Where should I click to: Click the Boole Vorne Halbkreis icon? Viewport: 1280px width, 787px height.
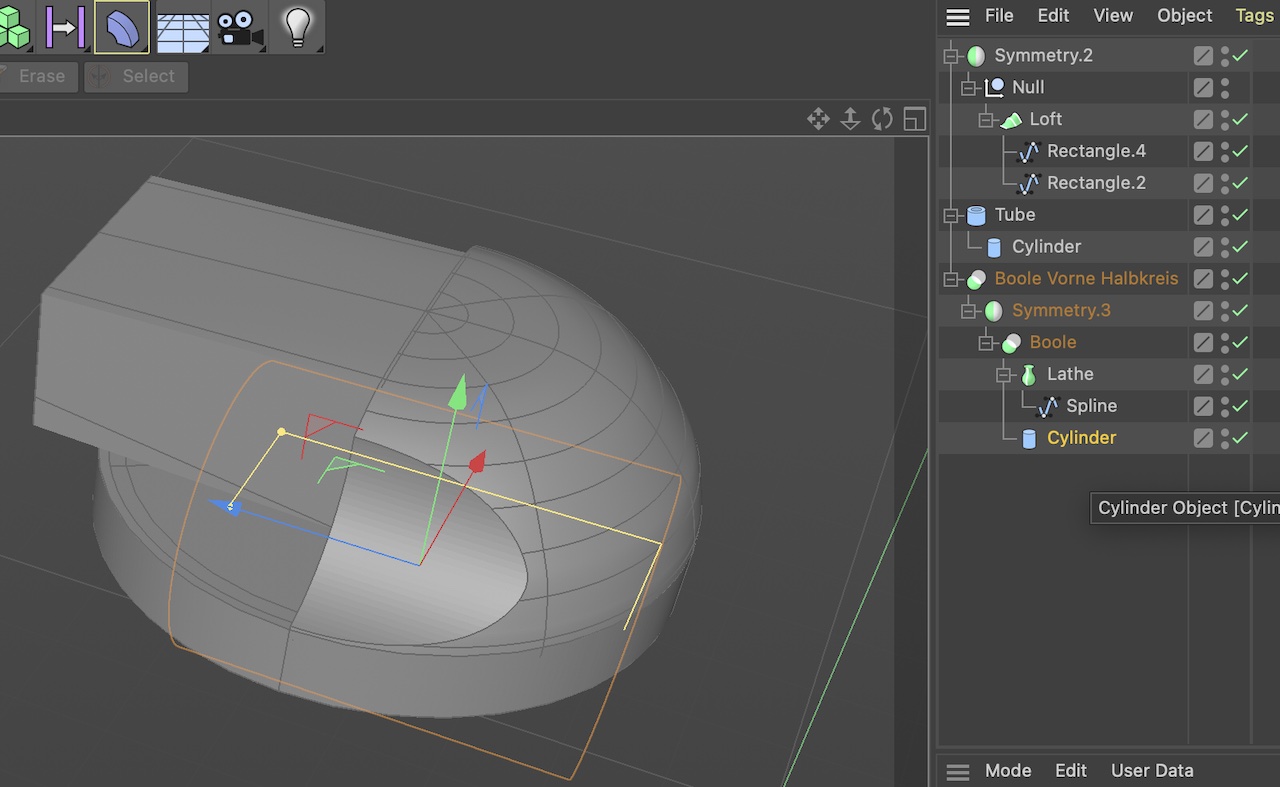click(x=976, y=279)
